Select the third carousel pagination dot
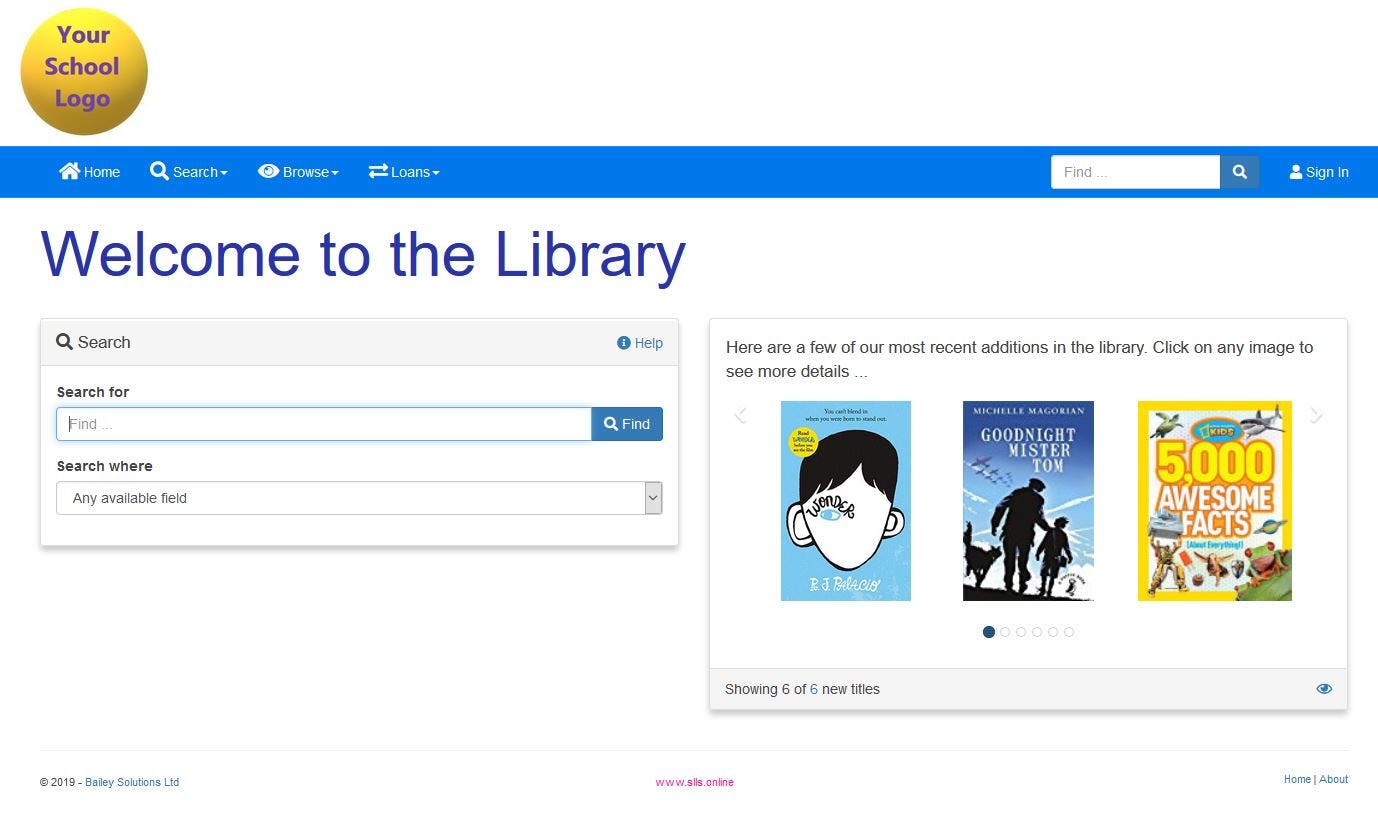The image size is (1378, 817). pyautogui.click(x=1021, y=632)
